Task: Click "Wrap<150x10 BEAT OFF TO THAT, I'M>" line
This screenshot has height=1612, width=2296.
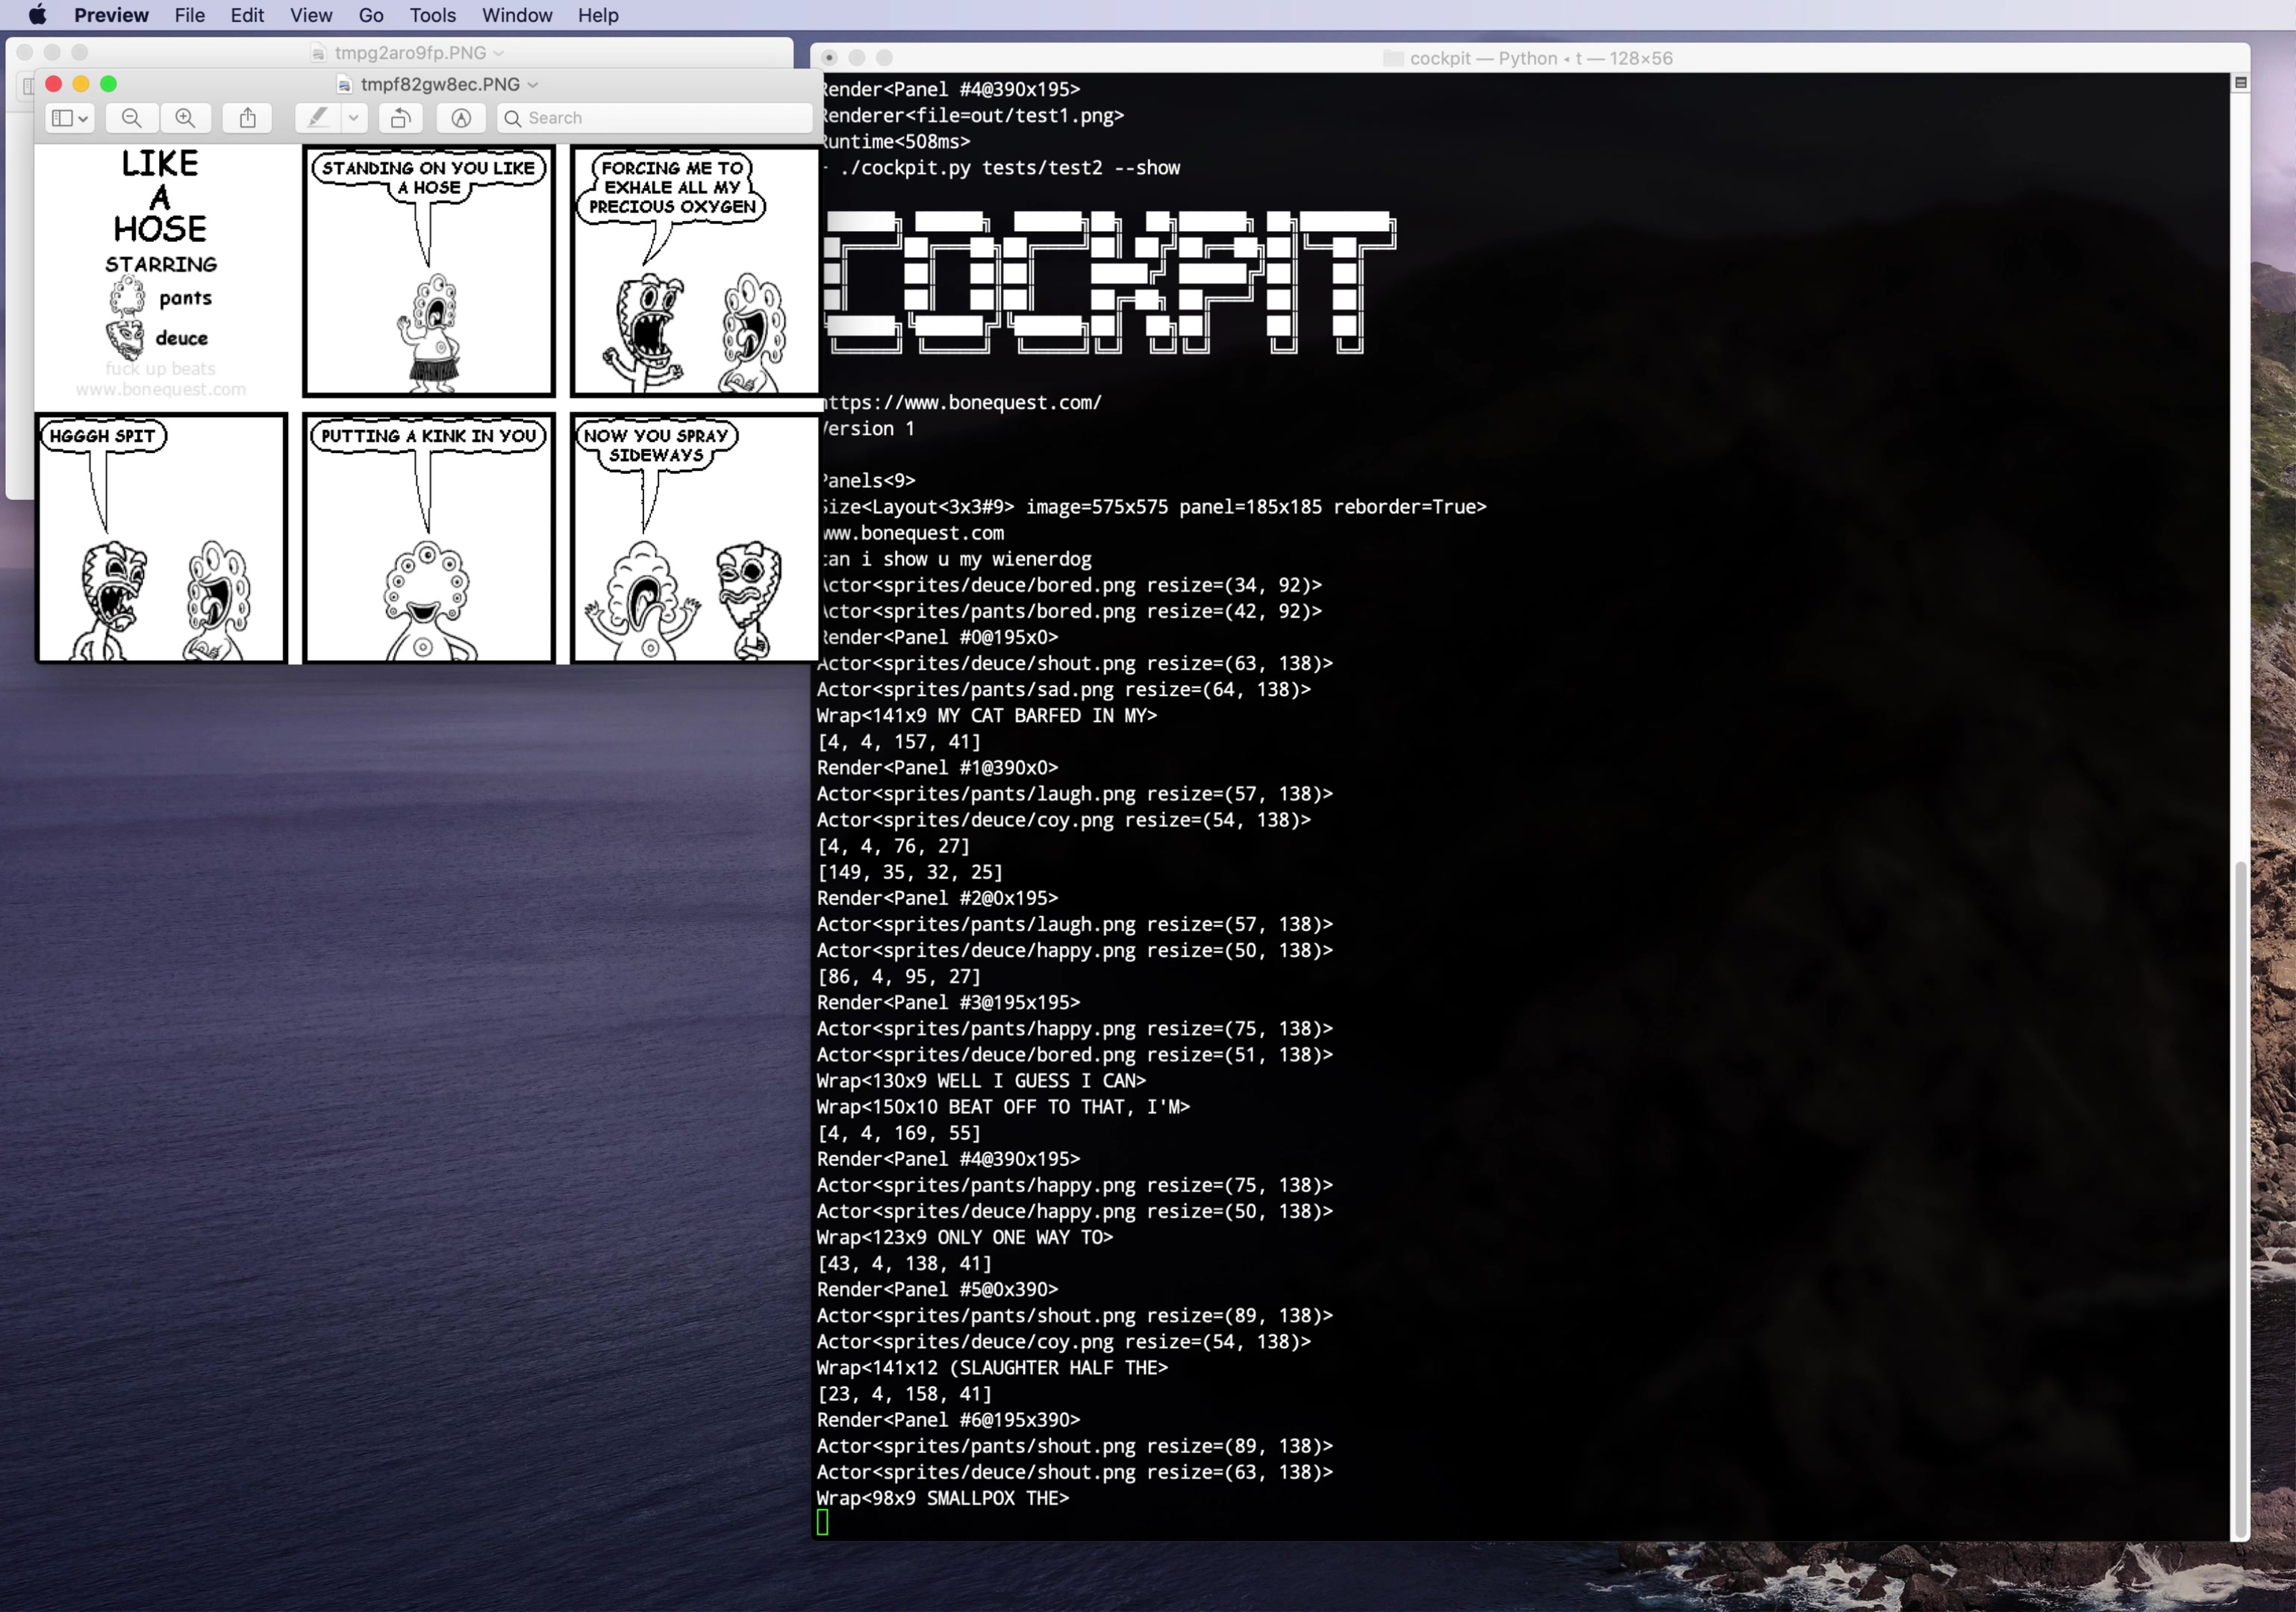Action: [1004, 1107]
